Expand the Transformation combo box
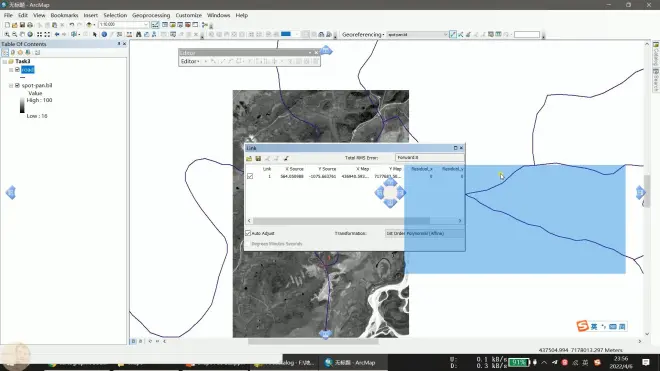The image size is (660, 371). point(425,233)
